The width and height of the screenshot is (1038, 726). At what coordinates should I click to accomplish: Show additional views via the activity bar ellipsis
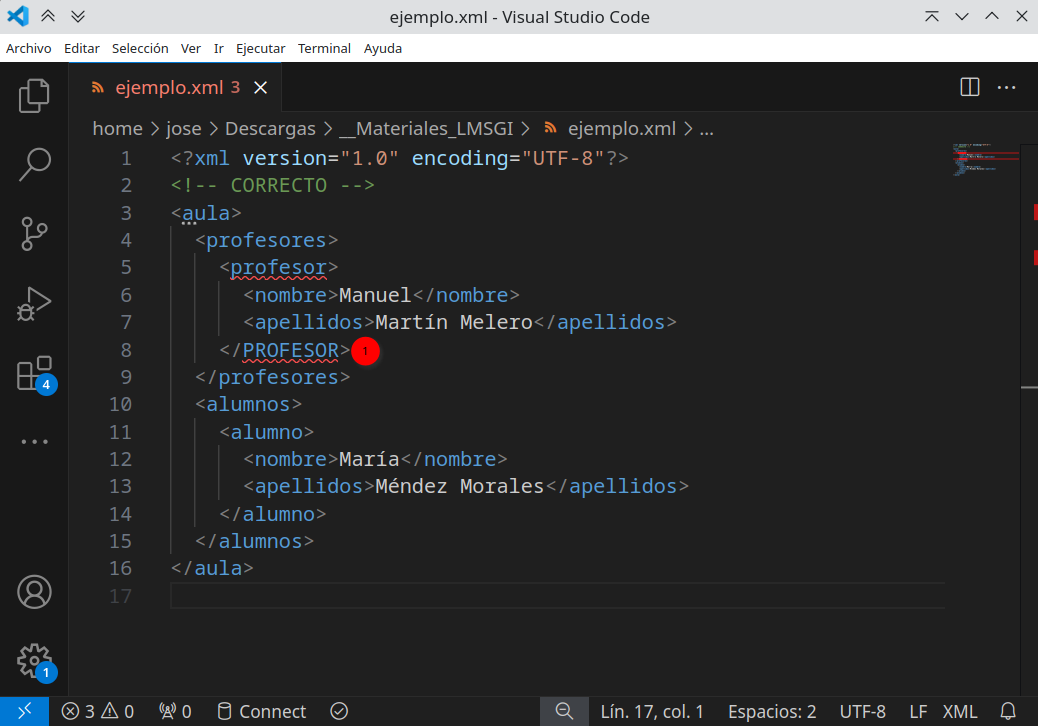tap(34, 441)
